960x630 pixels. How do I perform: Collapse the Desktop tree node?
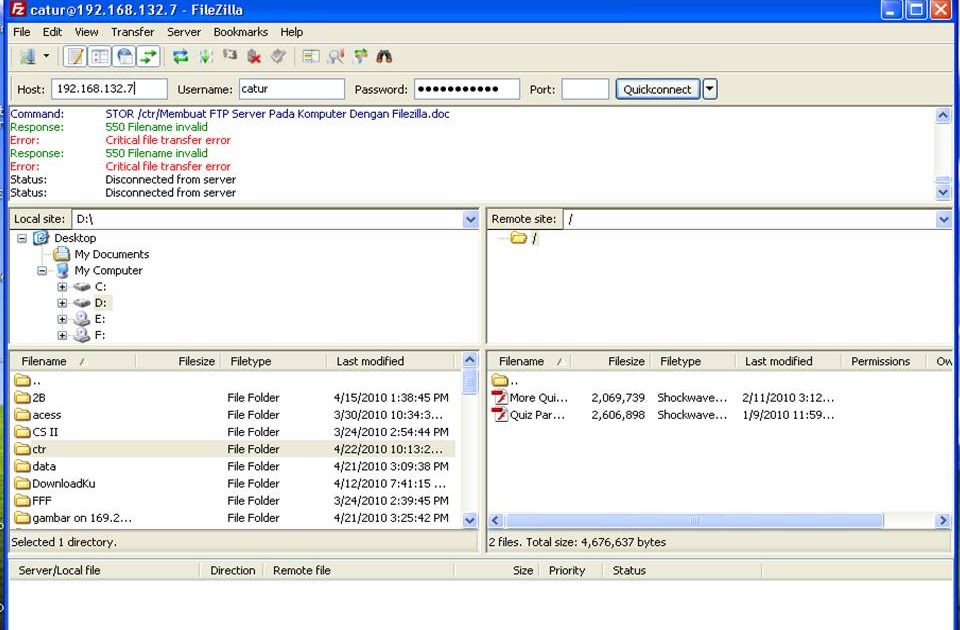pos(22,238)
